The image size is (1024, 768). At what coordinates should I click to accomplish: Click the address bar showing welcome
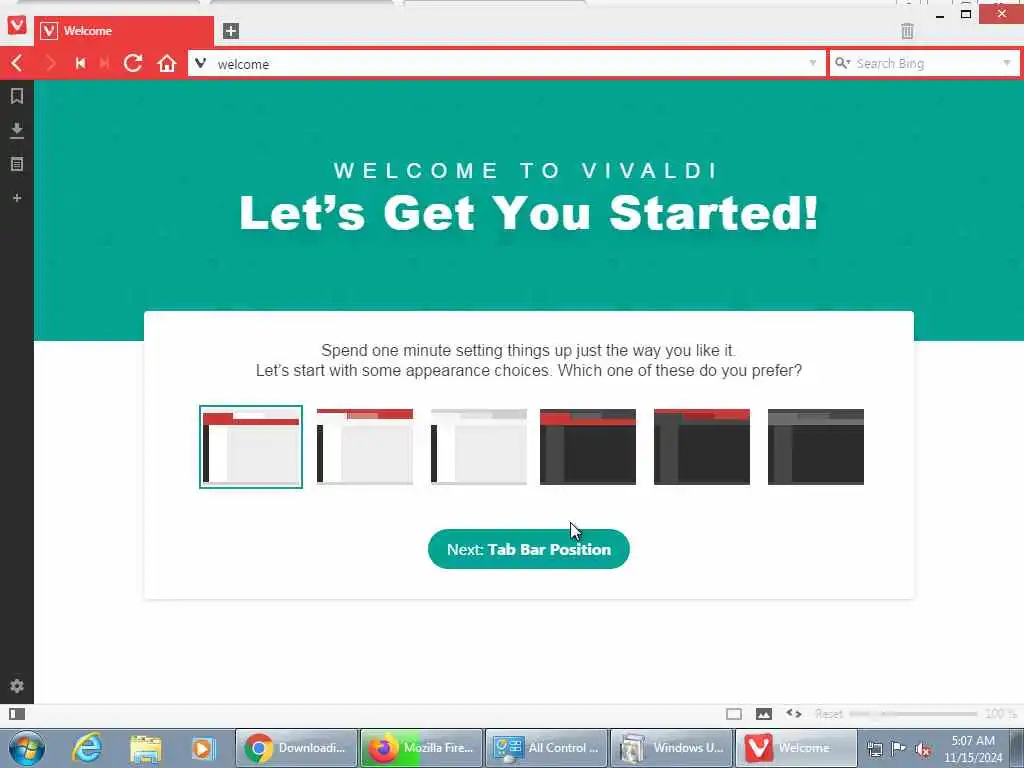[507, 64]
